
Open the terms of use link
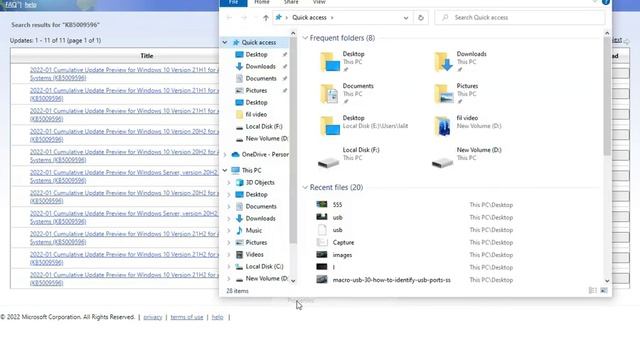click(187, 317)
